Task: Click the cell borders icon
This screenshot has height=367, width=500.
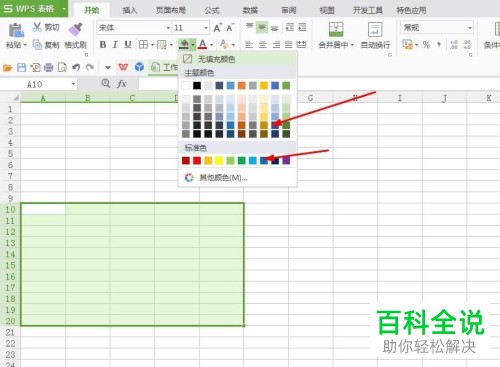Action: 143,44
